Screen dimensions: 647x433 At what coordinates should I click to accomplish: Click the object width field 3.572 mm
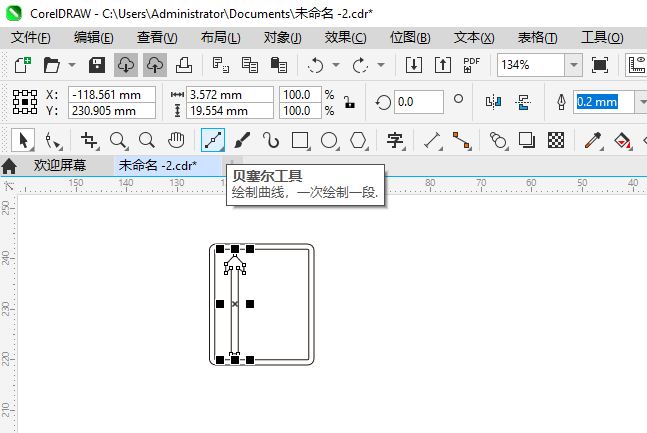(x=230, y=95)
